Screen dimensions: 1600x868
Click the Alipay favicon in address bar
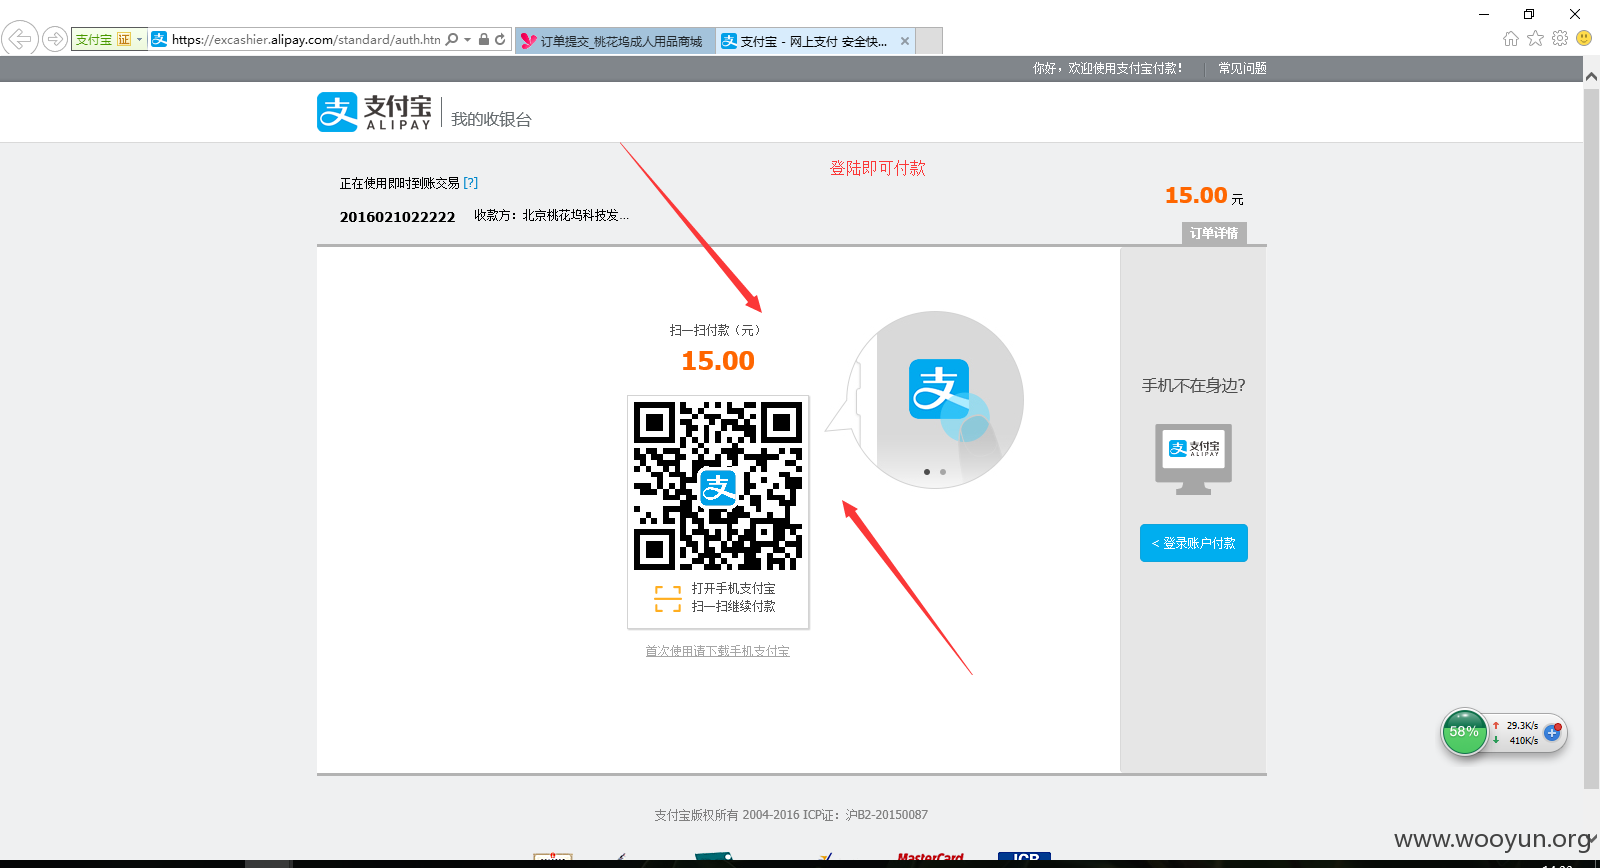coord(159,40)
